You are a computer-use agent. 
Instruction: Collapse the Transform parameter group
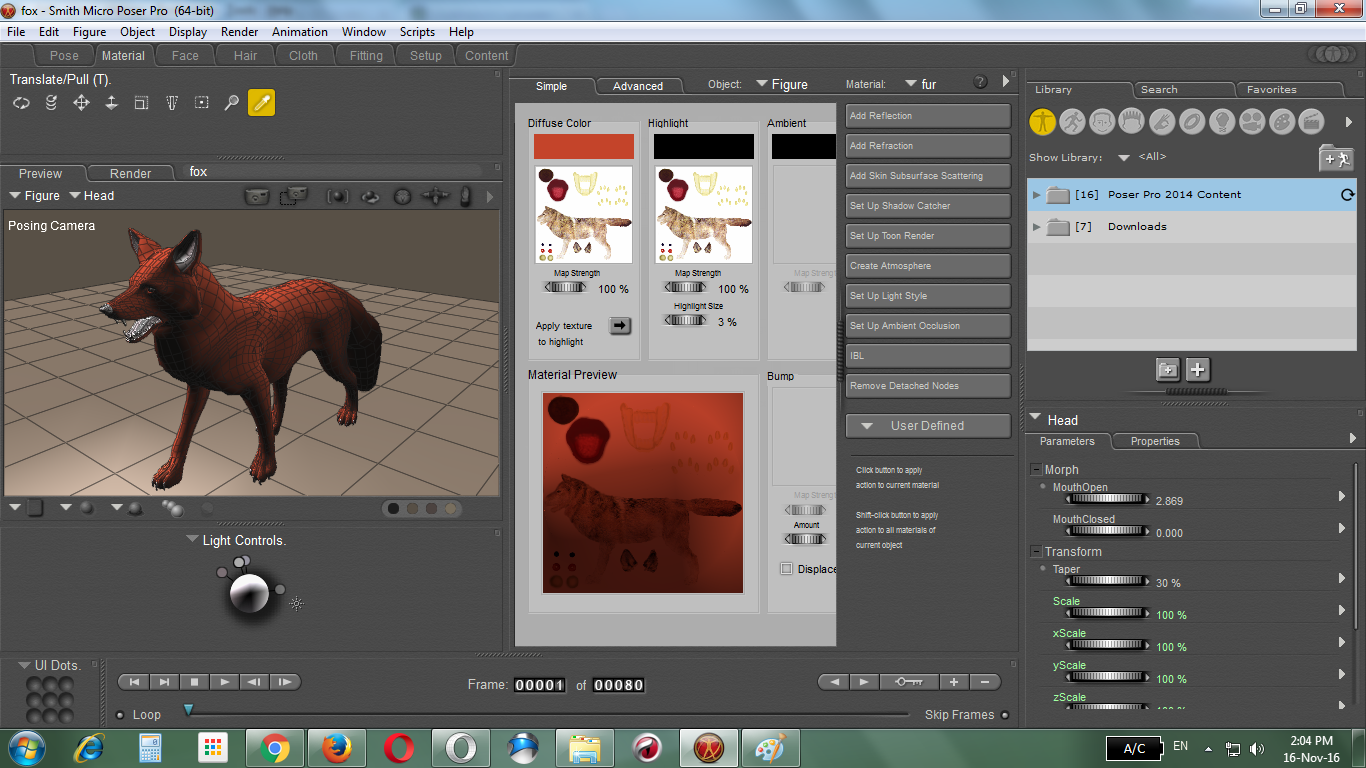click(x=1037, y=551)
